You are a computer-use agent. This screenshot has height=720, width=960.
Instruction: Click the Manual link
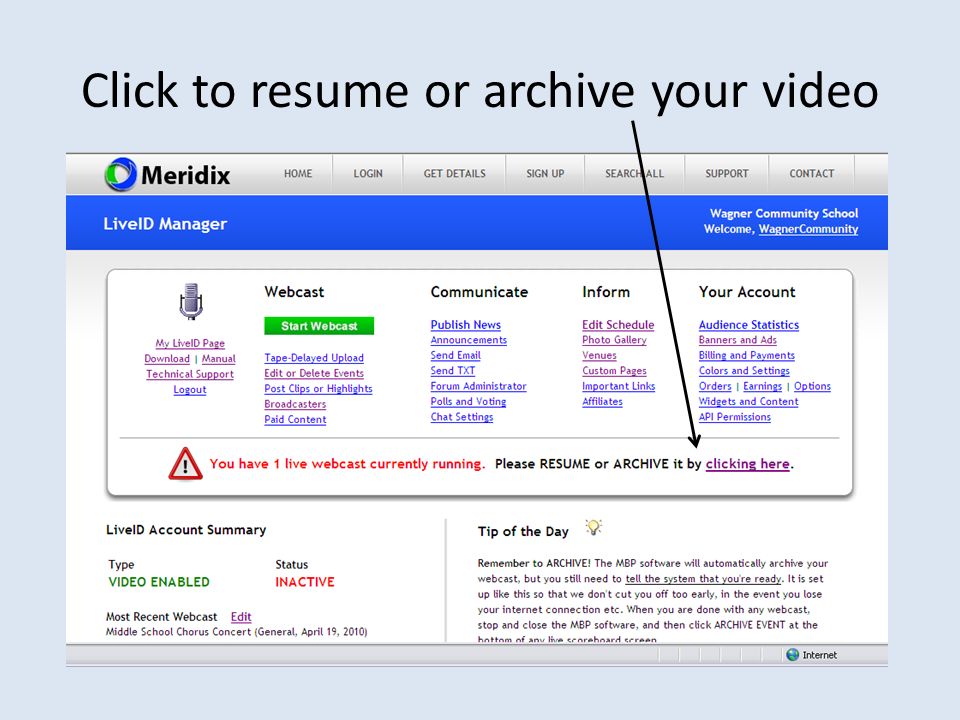[x=219, y=359]
